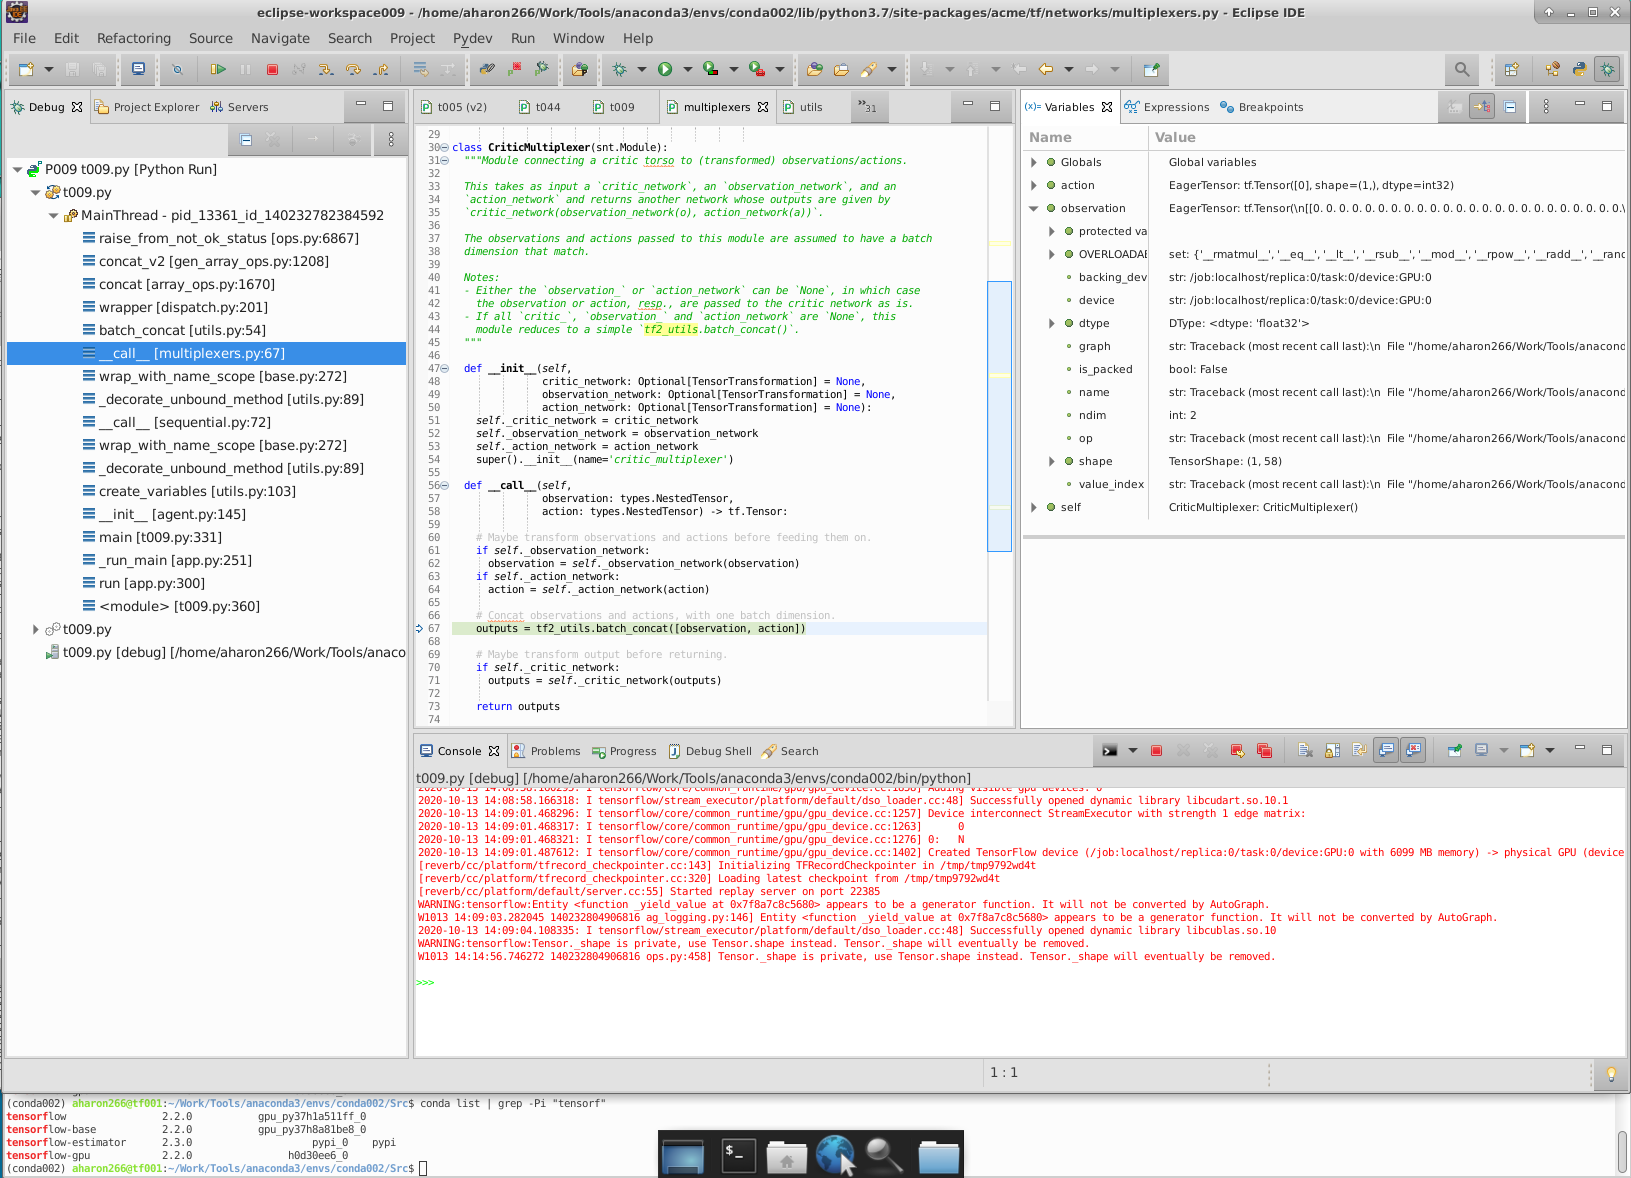
Task: Expand the 'action' variable in Variables view
Action: pos(1034,185)
